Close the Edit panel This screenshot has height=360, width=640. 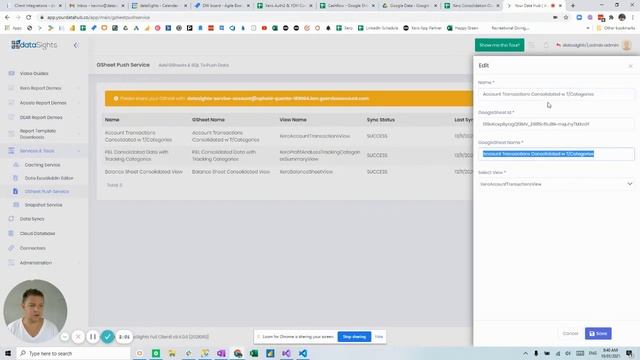[630, 66]
